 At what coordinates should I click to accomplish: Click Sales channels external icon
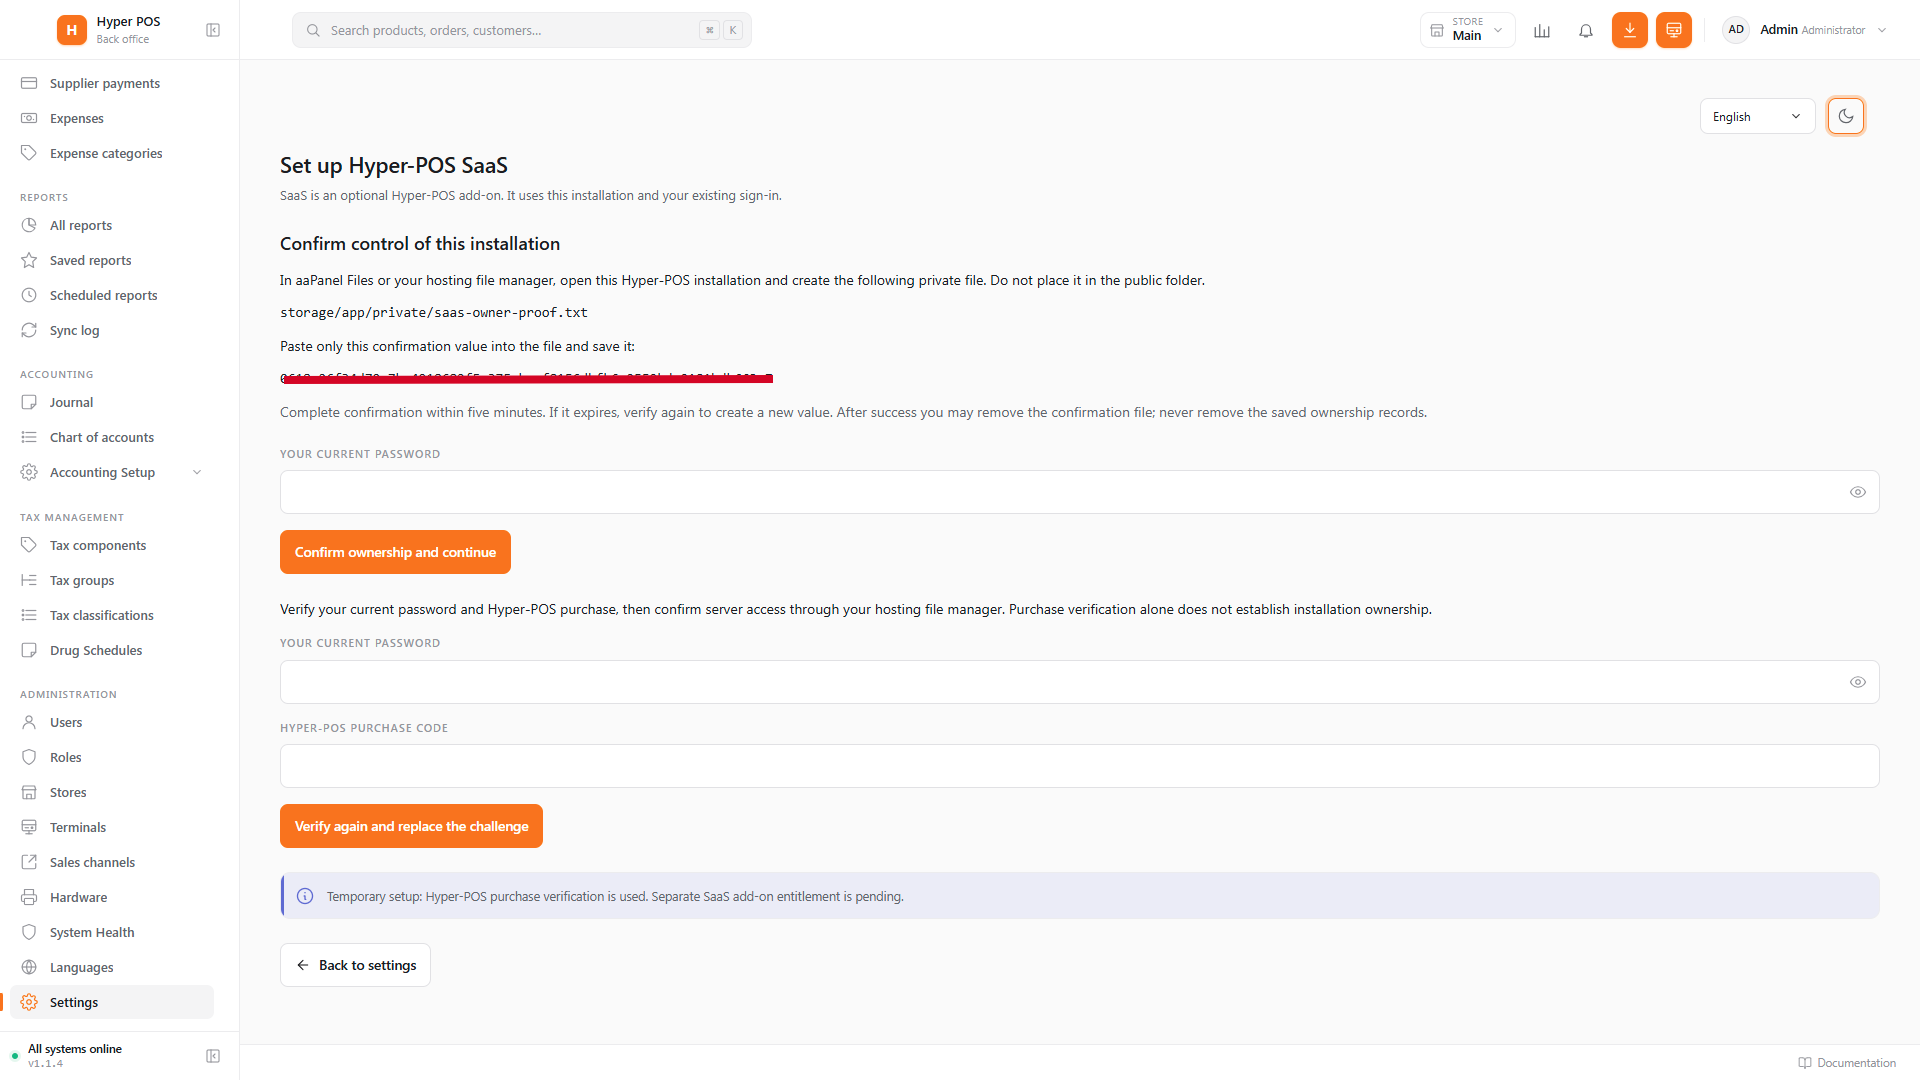pyautogui.click(x=29, y=862)
